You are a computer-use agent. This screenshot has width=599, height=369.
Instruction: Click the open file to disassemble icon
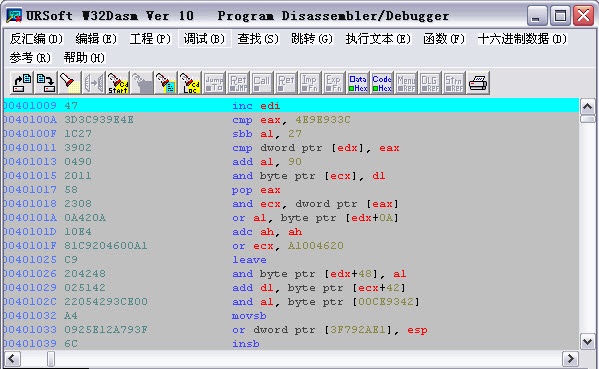click(x=22, y=83)
